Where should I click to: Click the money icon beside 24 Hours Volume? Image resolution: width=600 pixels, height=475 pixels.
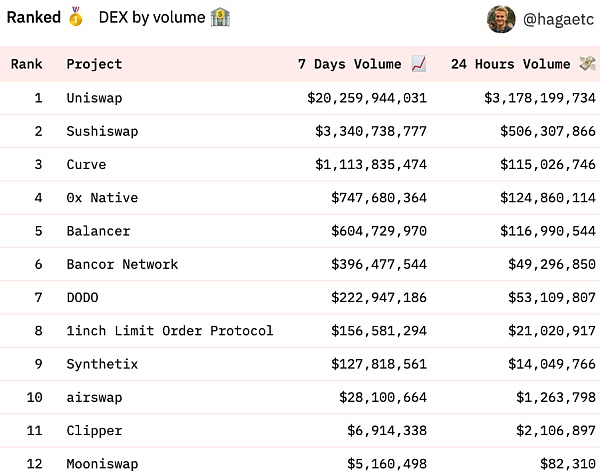coord(587,64)
